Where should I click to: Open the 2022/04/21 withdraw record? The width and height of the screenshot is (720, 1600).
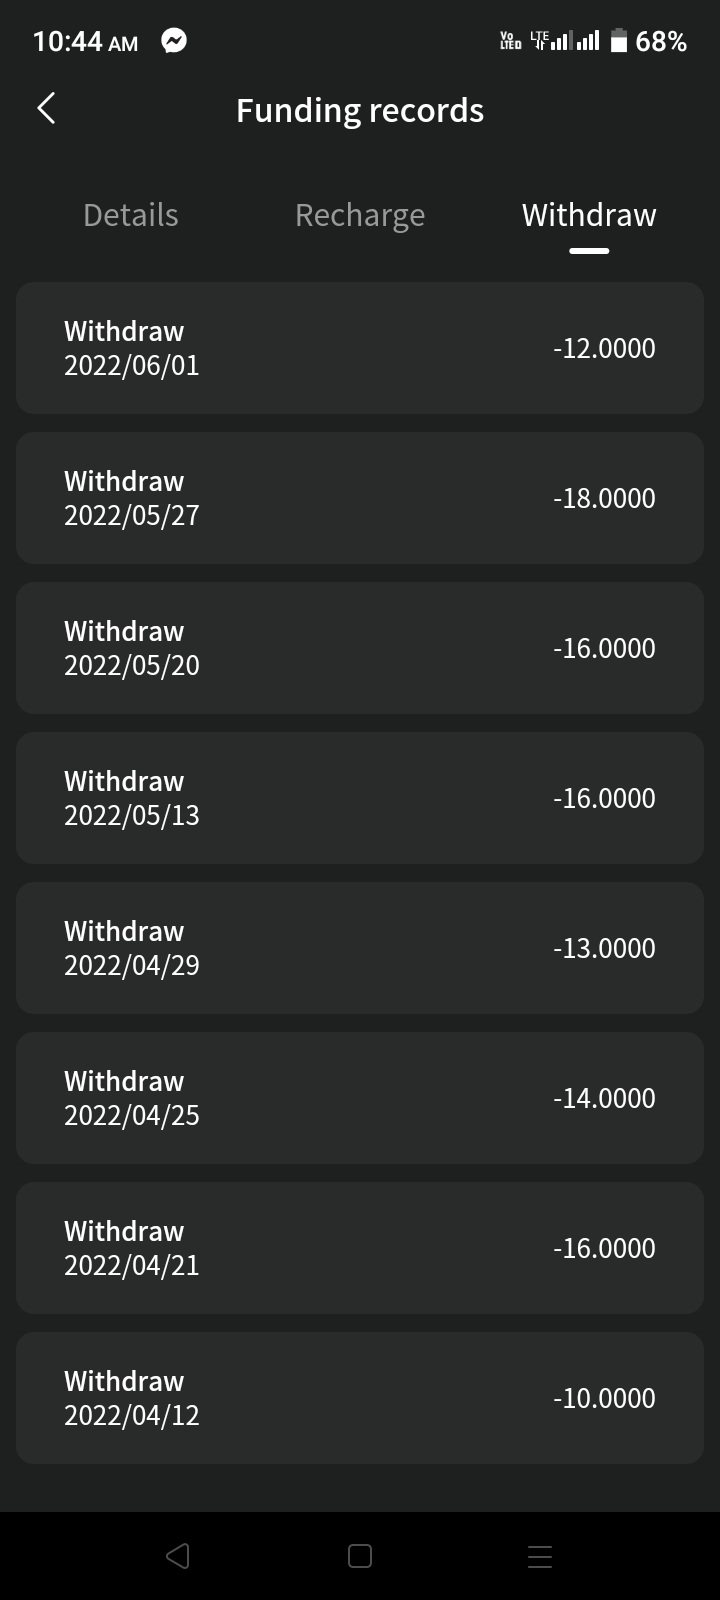click(360, 1248)
